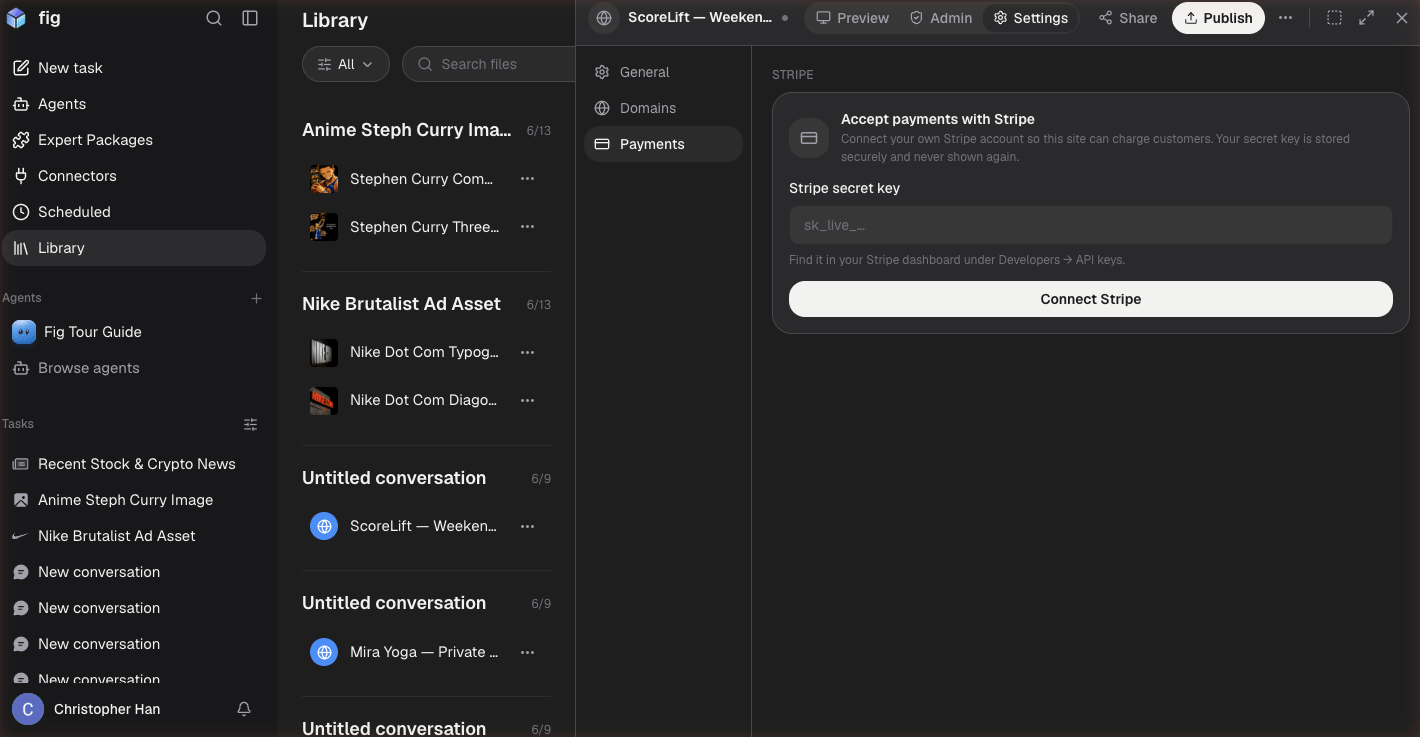Image resolution: width=1420 pixels, height=737 pixels.
Task: Click ScoreLift — Weeken... globe icon in library
Action: [x=324, y=526]
